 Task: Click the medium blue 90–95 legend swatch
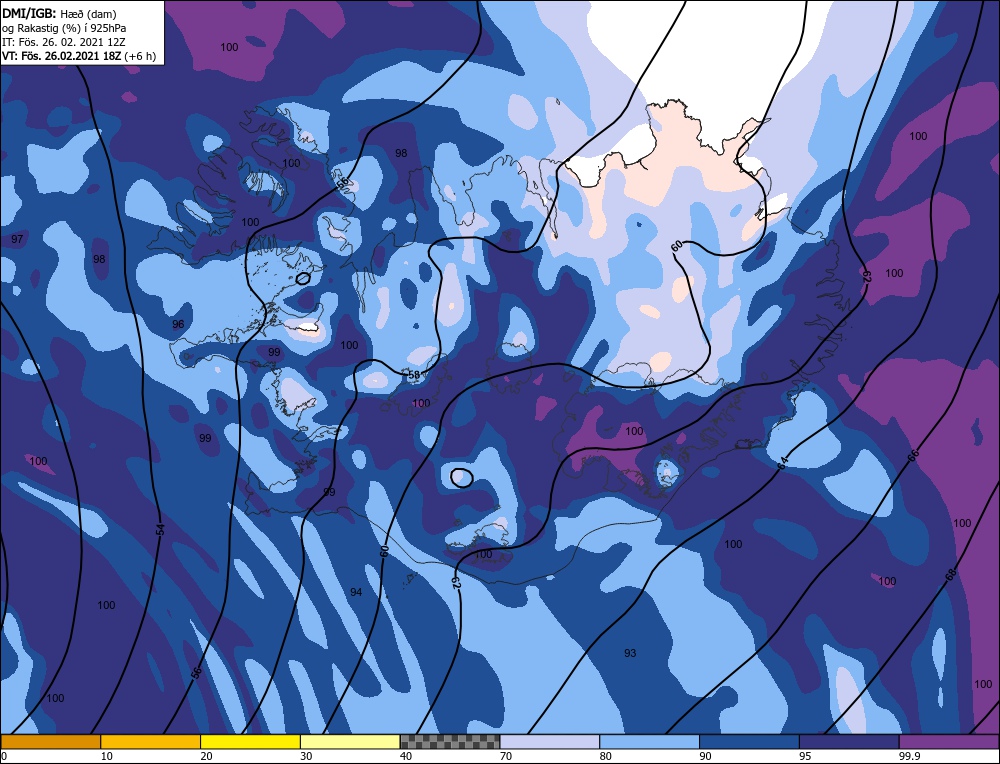tap(749, 742)
